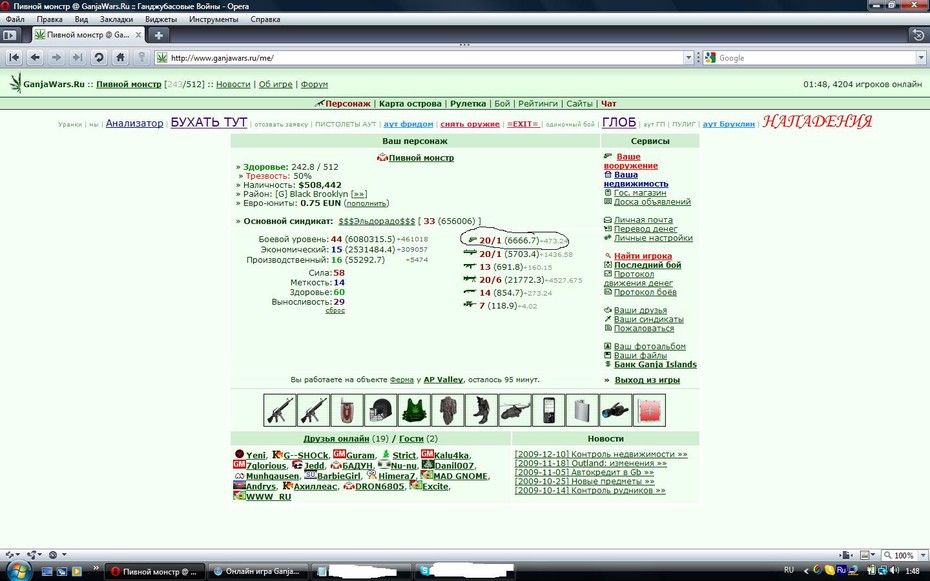Open the Анализатор custom link

pyautogui.click(x=134, y=123)
